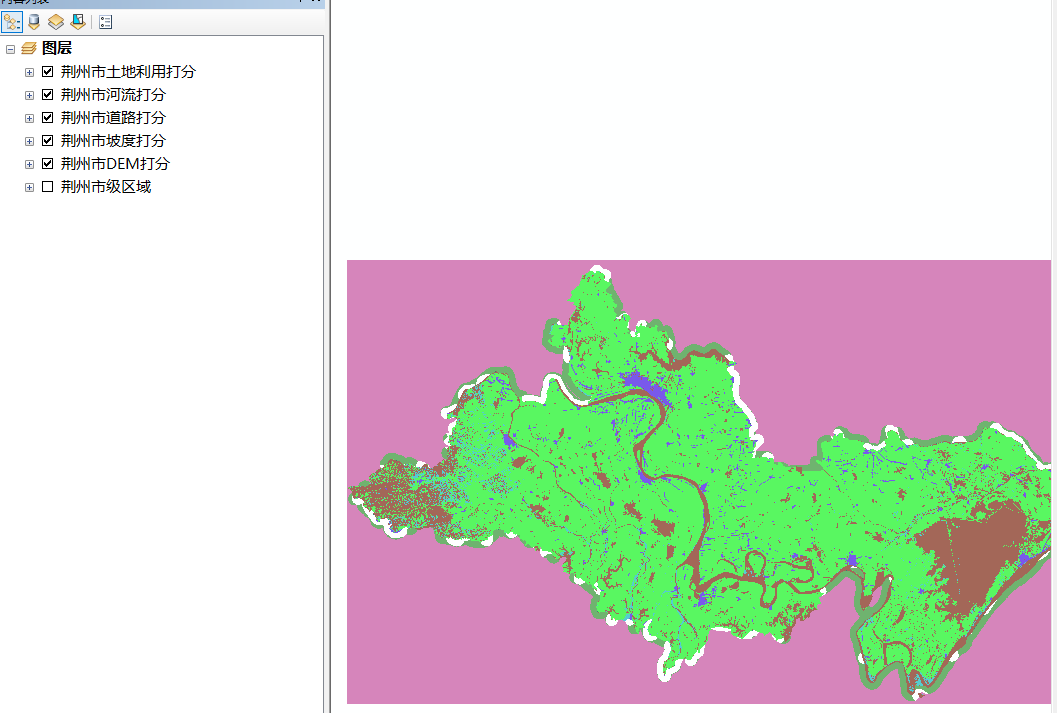Viewport: 1057px width, 713px height.
Task: Select layer name 荆州市土地利用打分
Action: pos(128,71)
